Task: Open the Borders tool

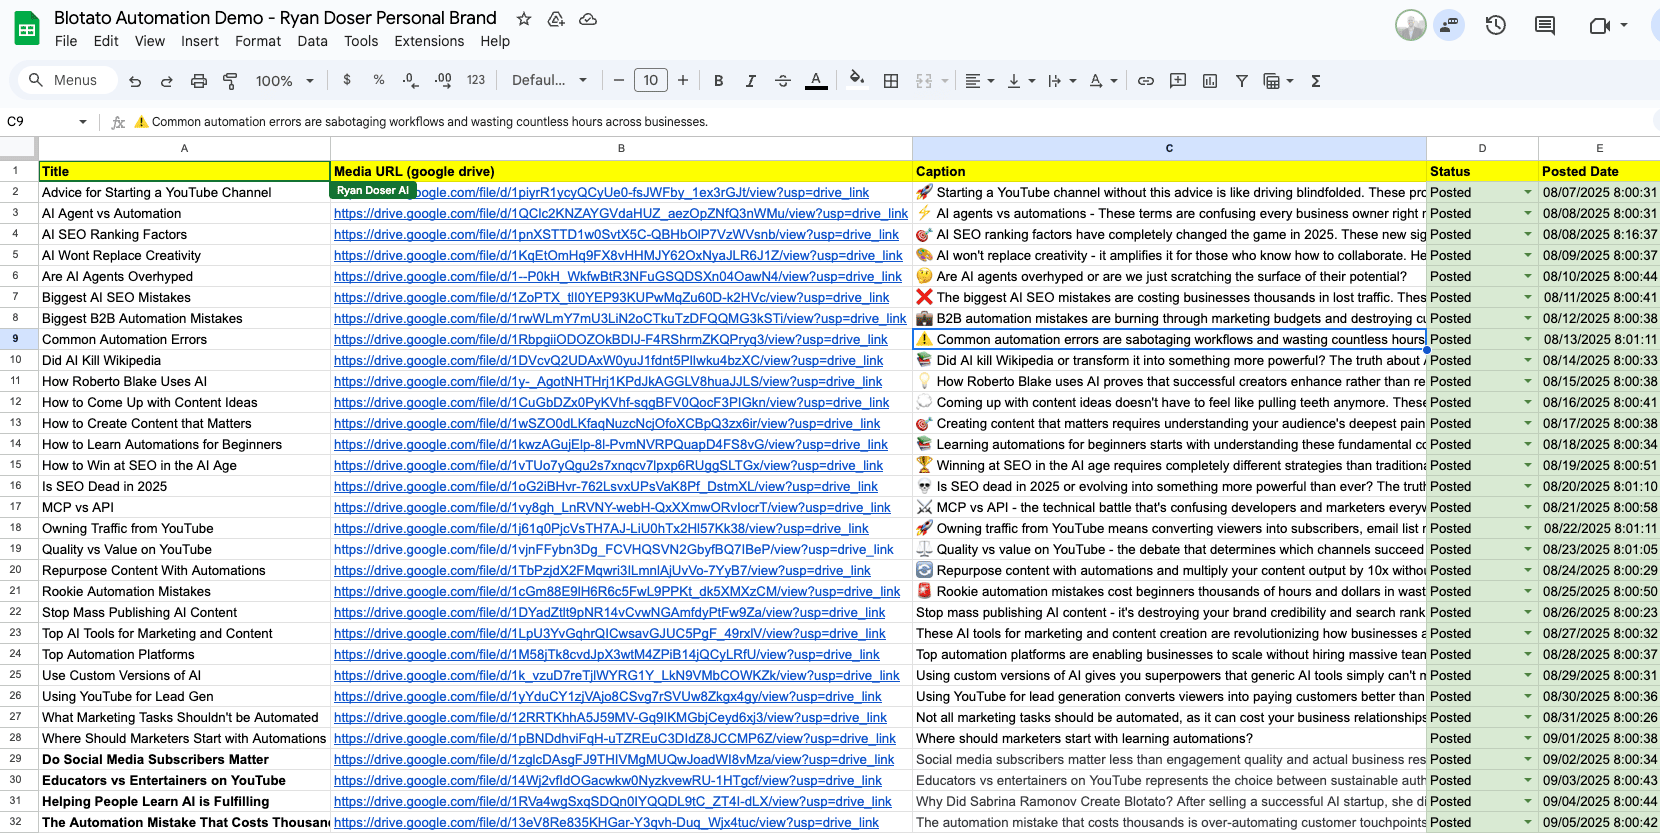Action: tap(891, 81)
